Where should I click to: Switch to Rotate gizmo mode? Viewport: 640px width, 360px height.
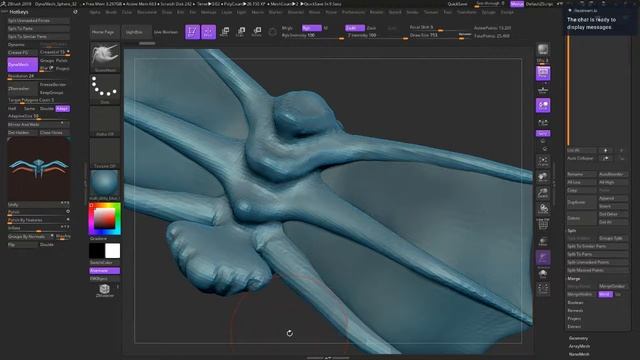(256, 31)
